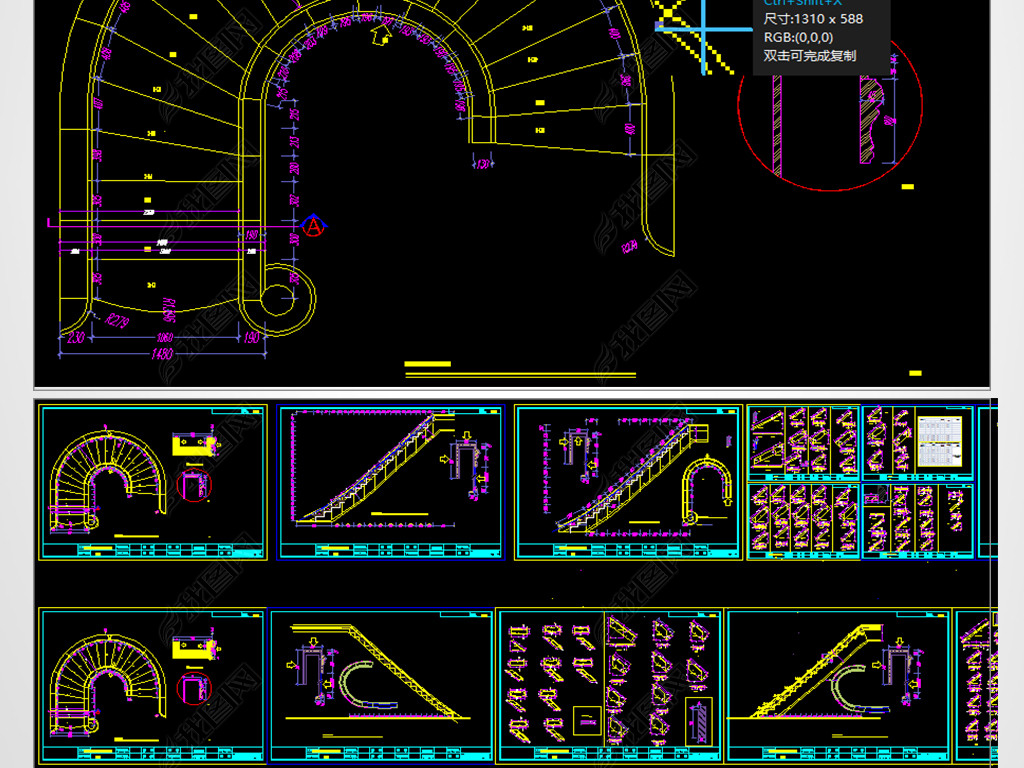Click the red detail circle with handrail profile
The height and width of the screenshot is (768, 1024).
(x=830, y=115)
